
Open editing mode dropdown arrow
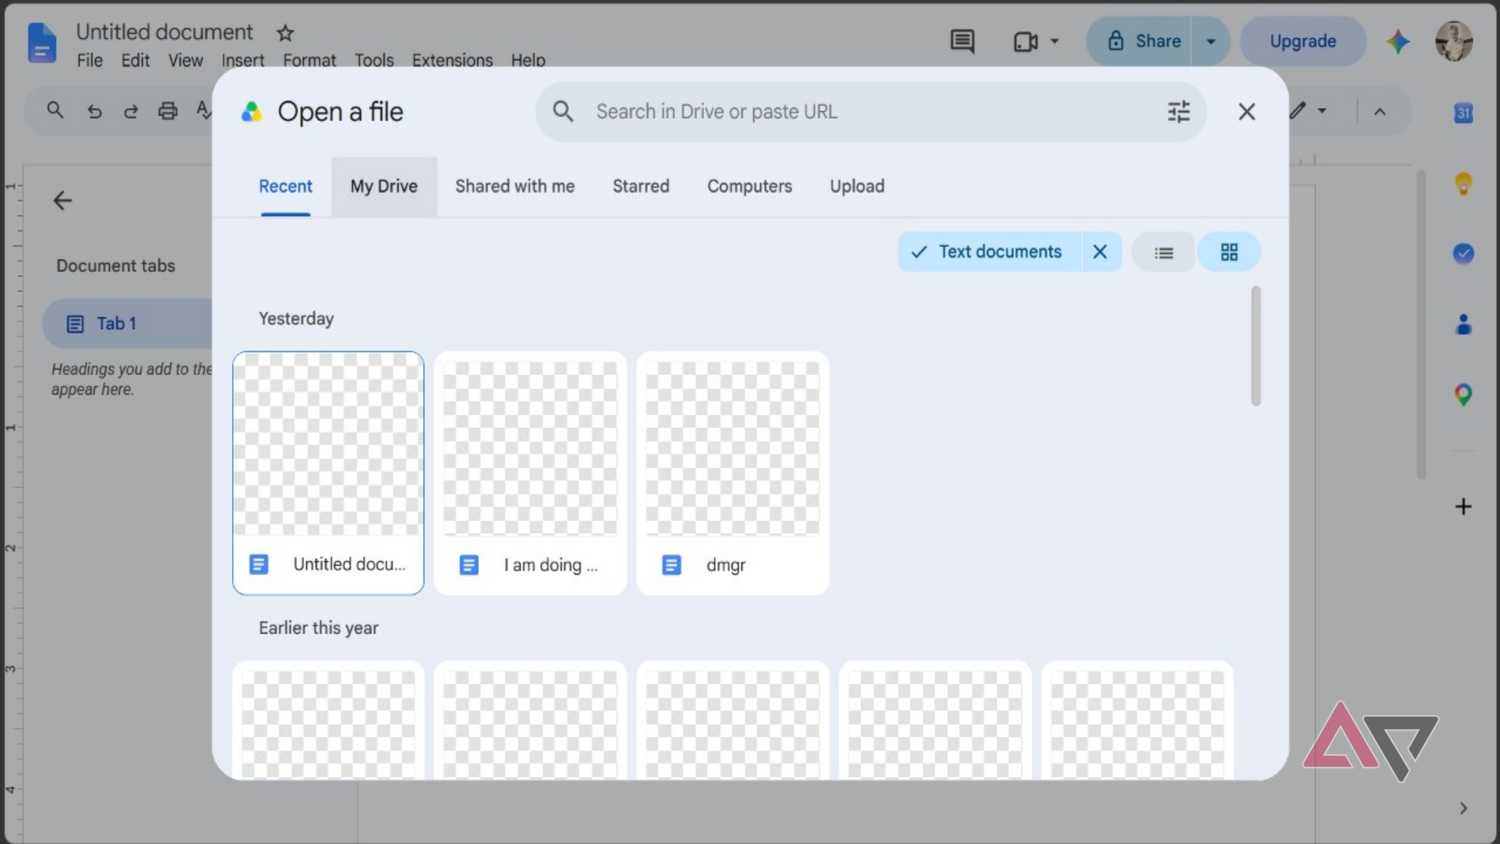tap(1322, 111)
